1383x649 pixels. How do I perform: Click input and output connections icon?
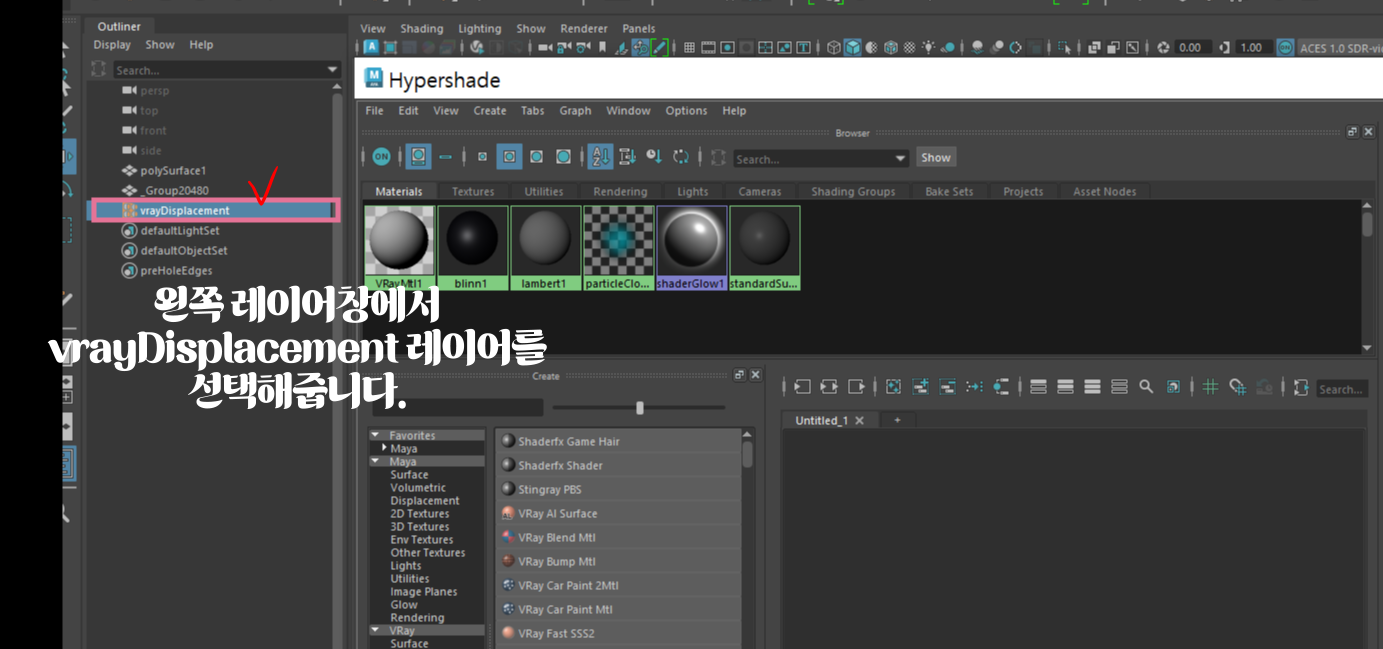tap(829, 386)
